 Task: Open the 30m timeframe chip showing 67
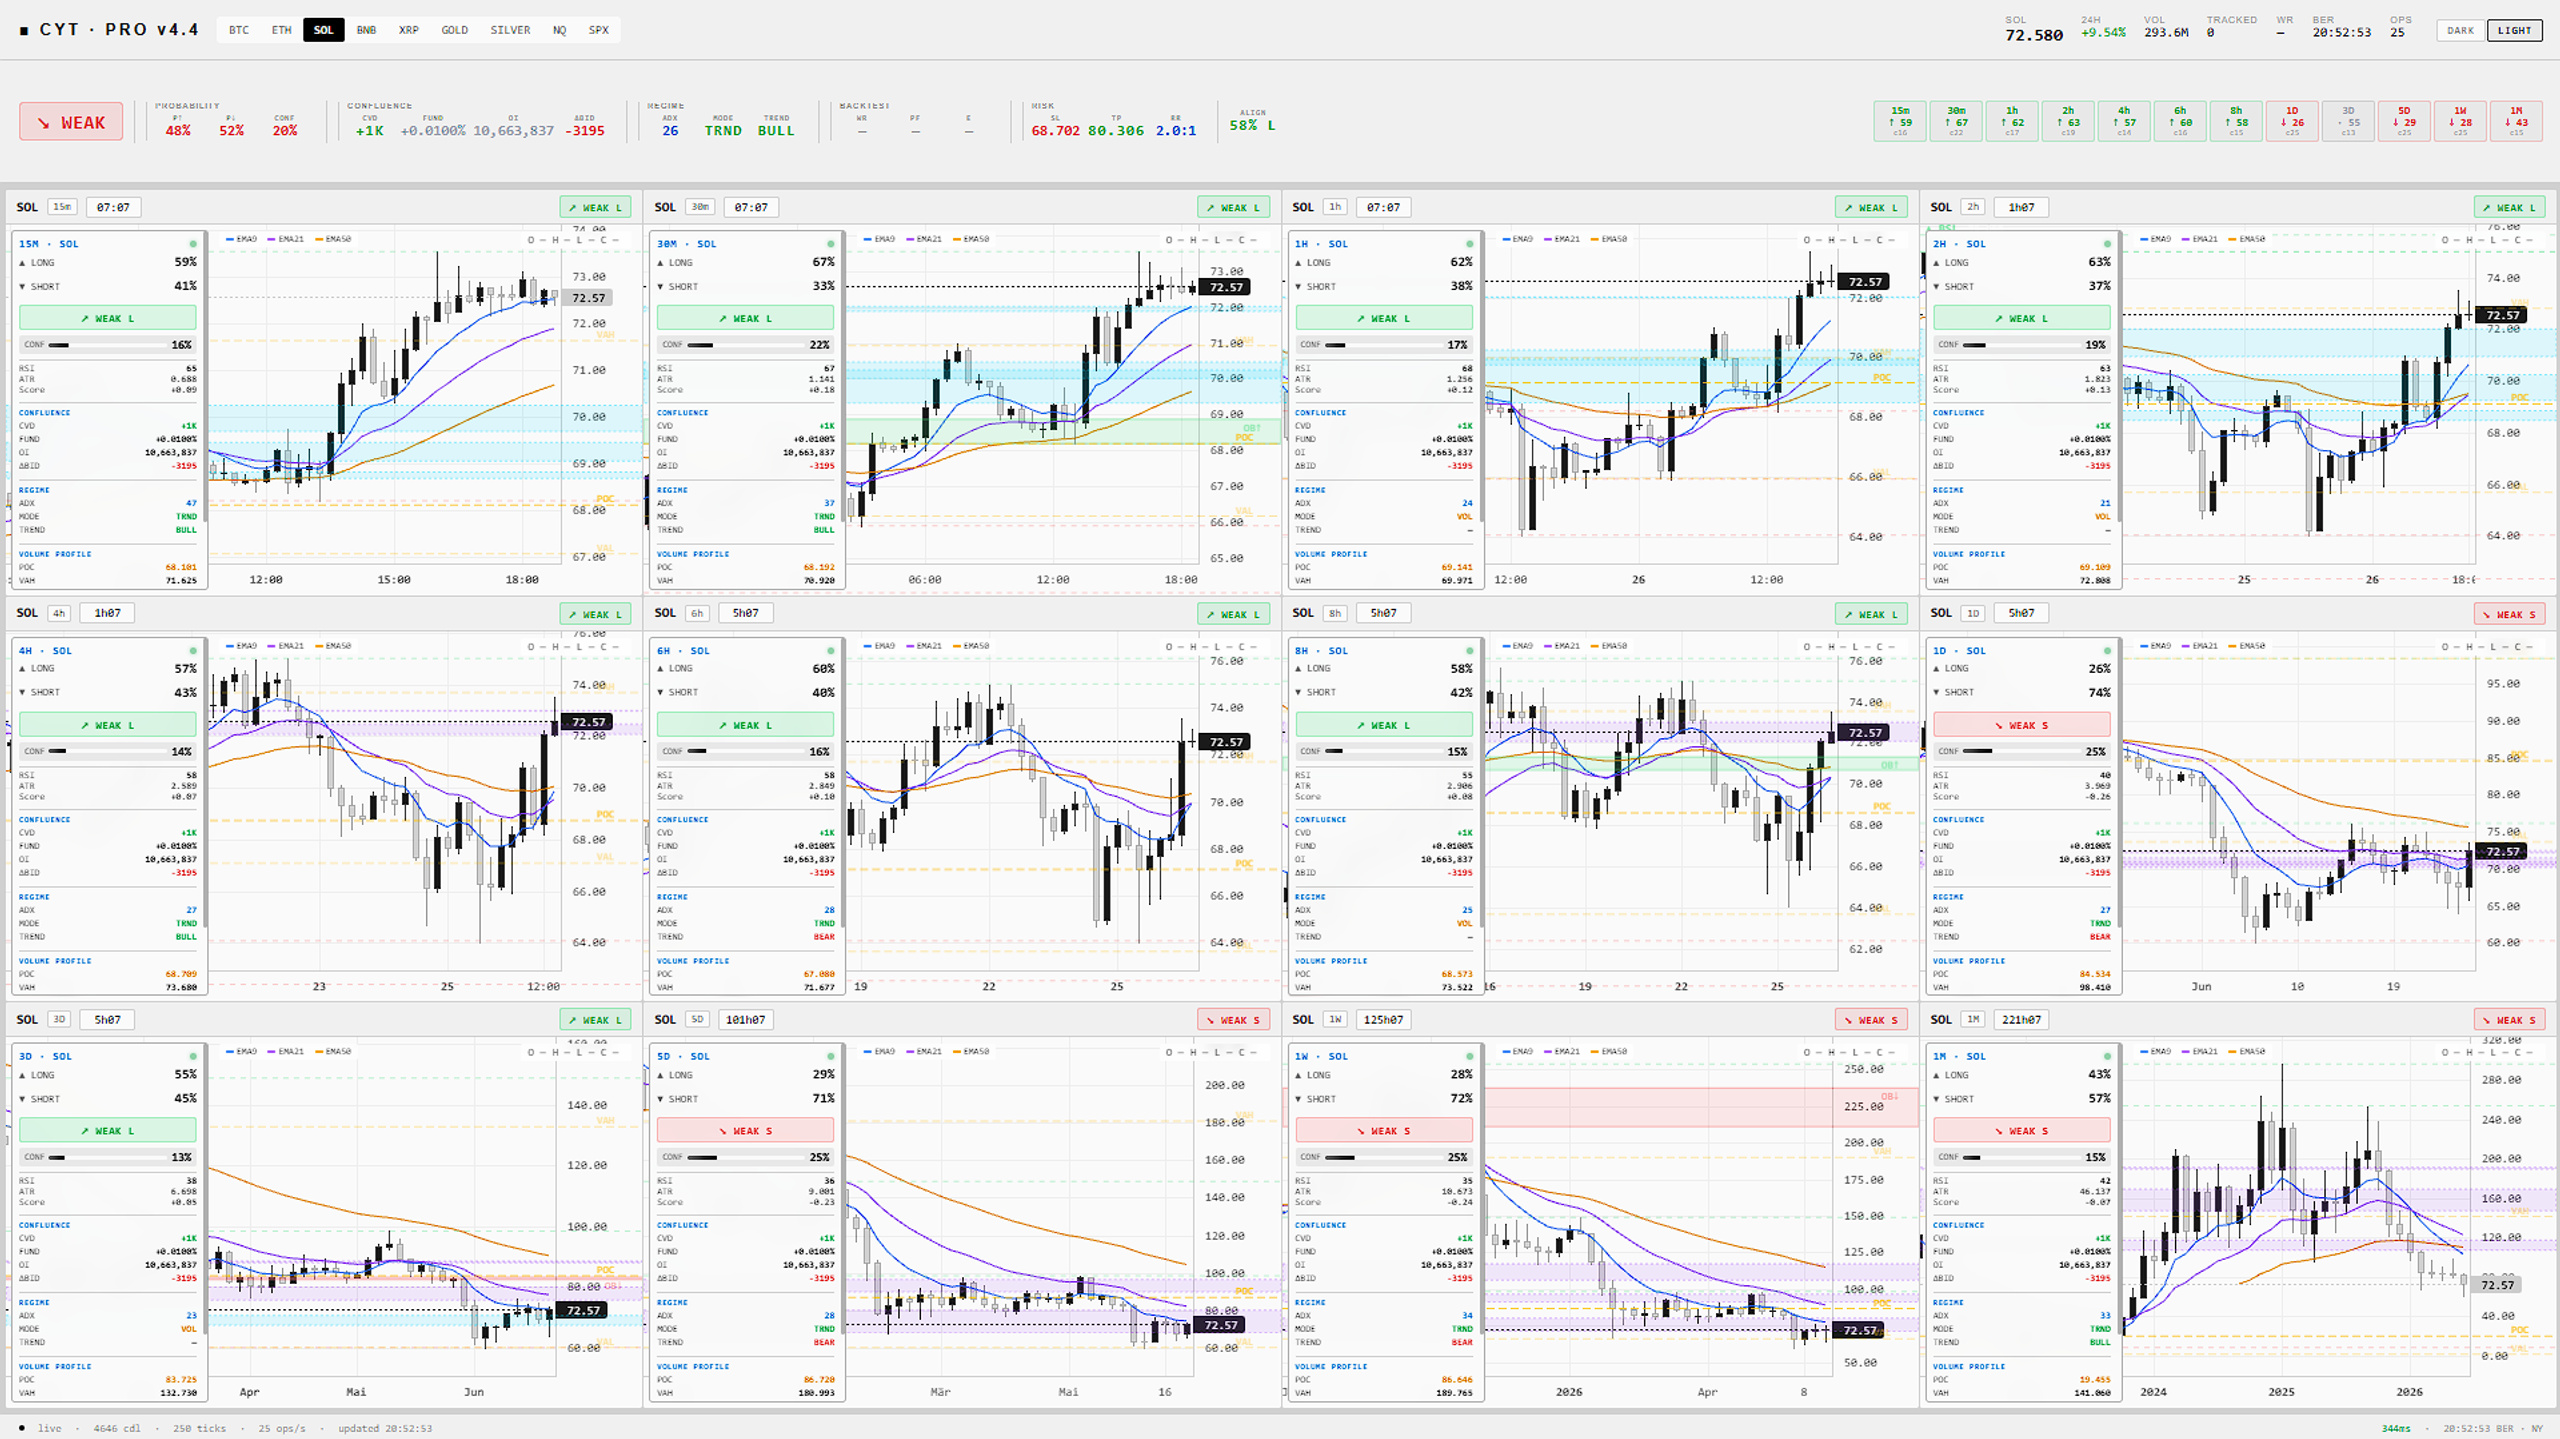pyautogui.click(x=1955, y=122)
